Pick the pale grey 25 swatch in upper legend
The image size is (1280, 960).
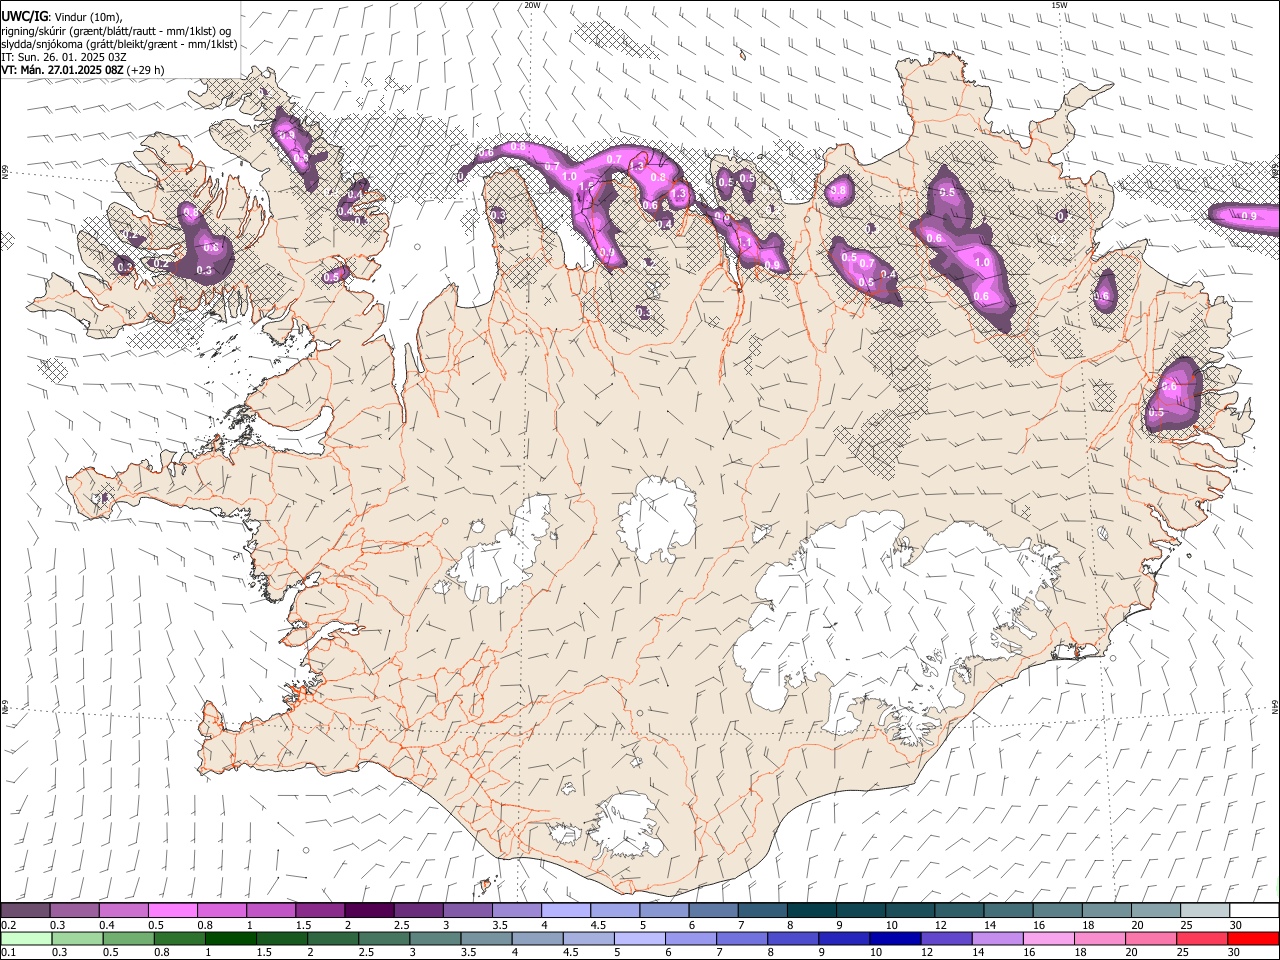tap(1205, 910)
